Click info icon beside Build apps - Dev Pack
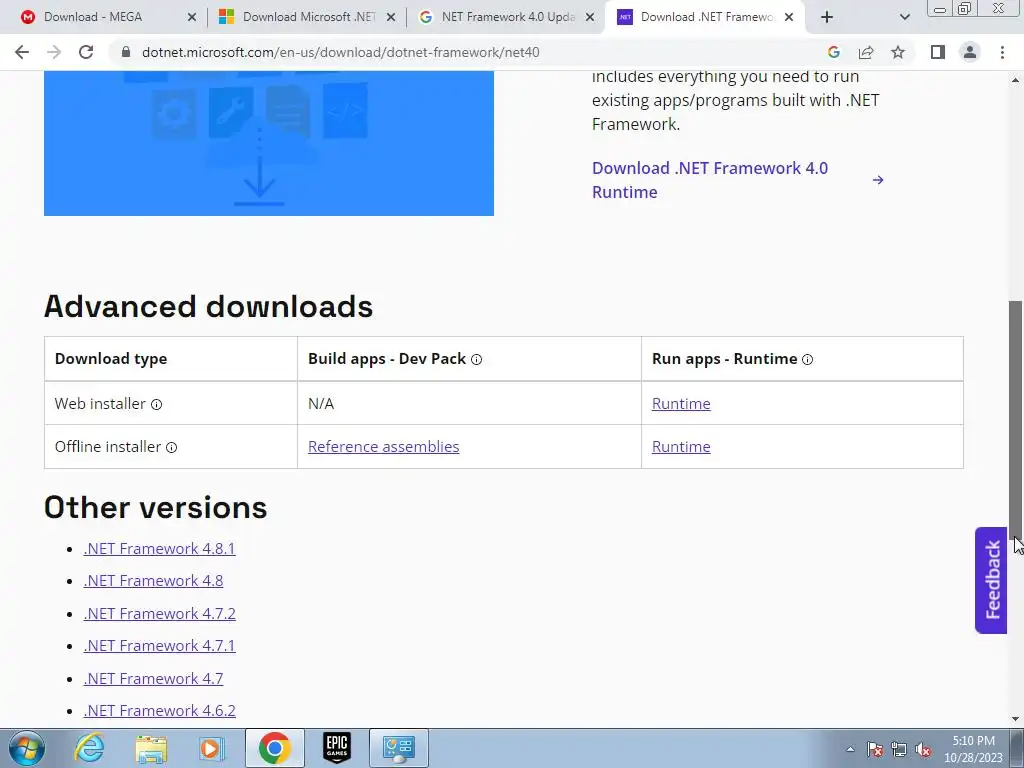 click(x=477, y=359)
